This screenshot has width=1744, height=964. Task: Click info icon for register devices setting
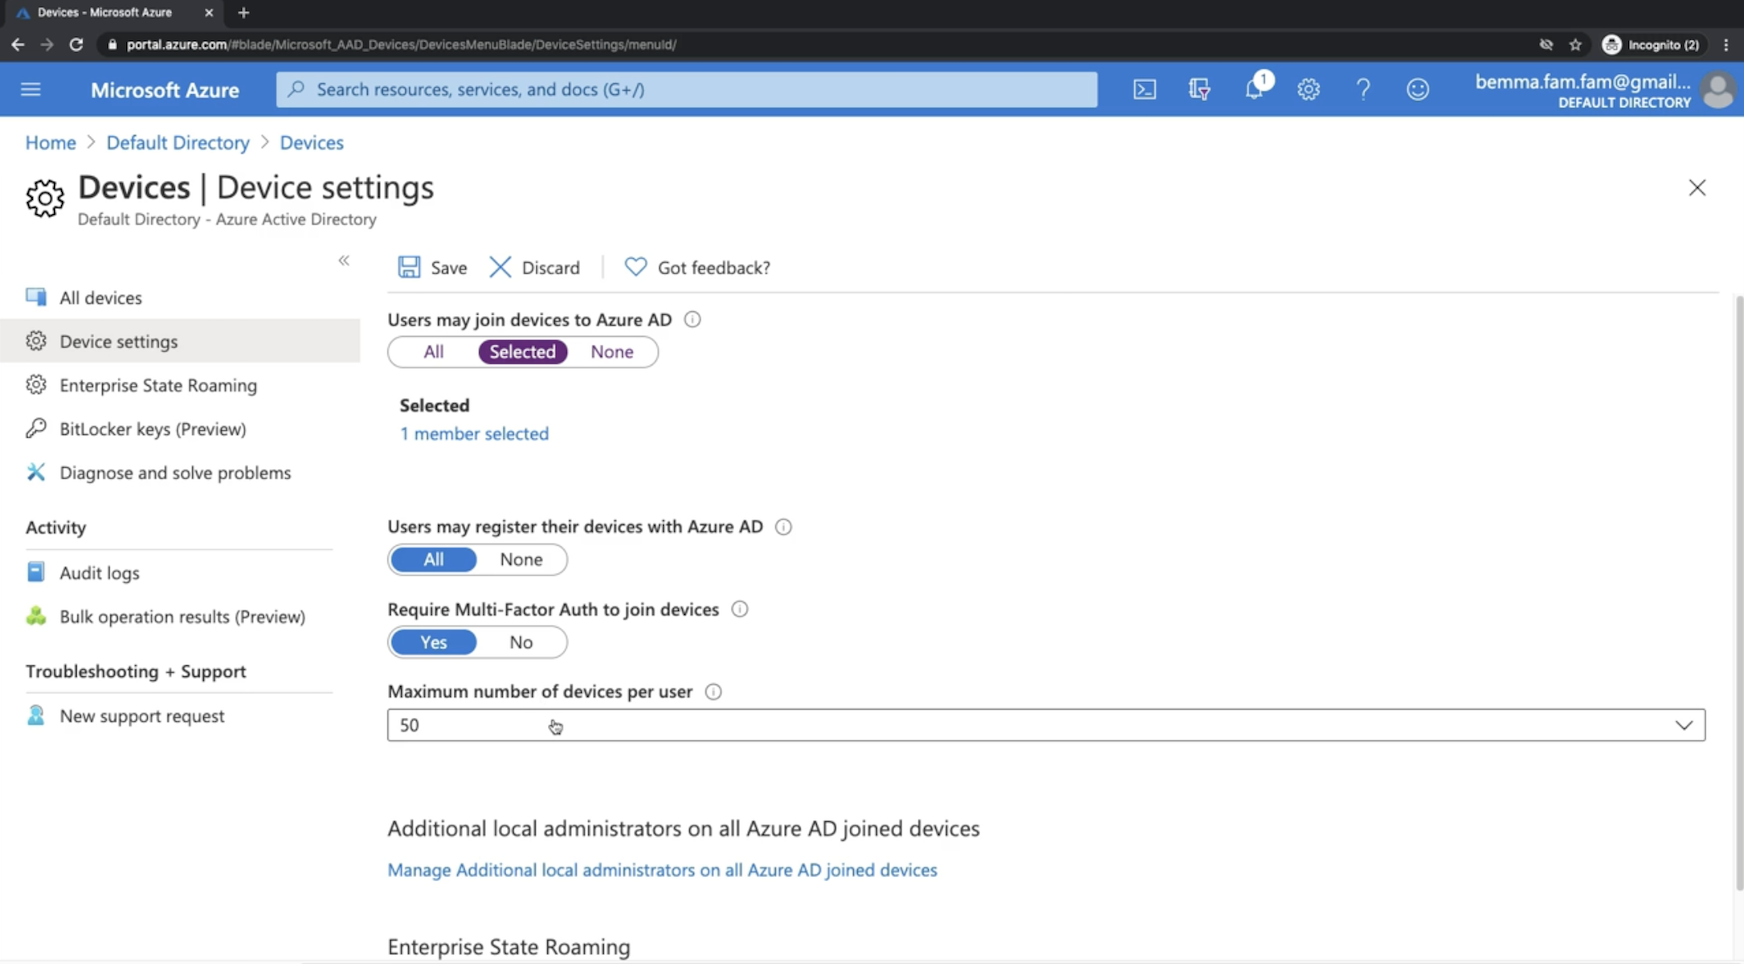click(x=783, y=527)
